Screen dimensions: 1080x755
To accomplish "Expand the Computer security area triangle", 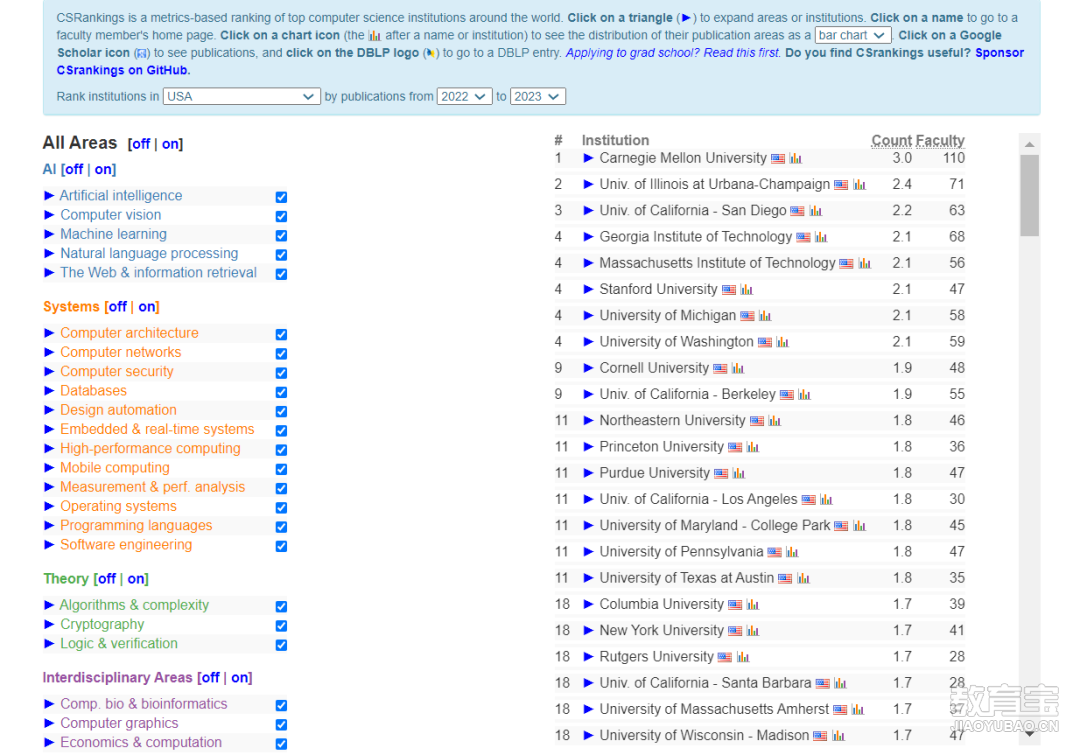I will click(49, 371).
